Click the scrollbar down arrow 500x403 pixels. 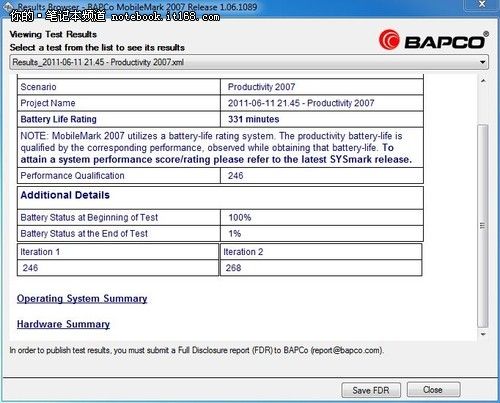(483, 334)
